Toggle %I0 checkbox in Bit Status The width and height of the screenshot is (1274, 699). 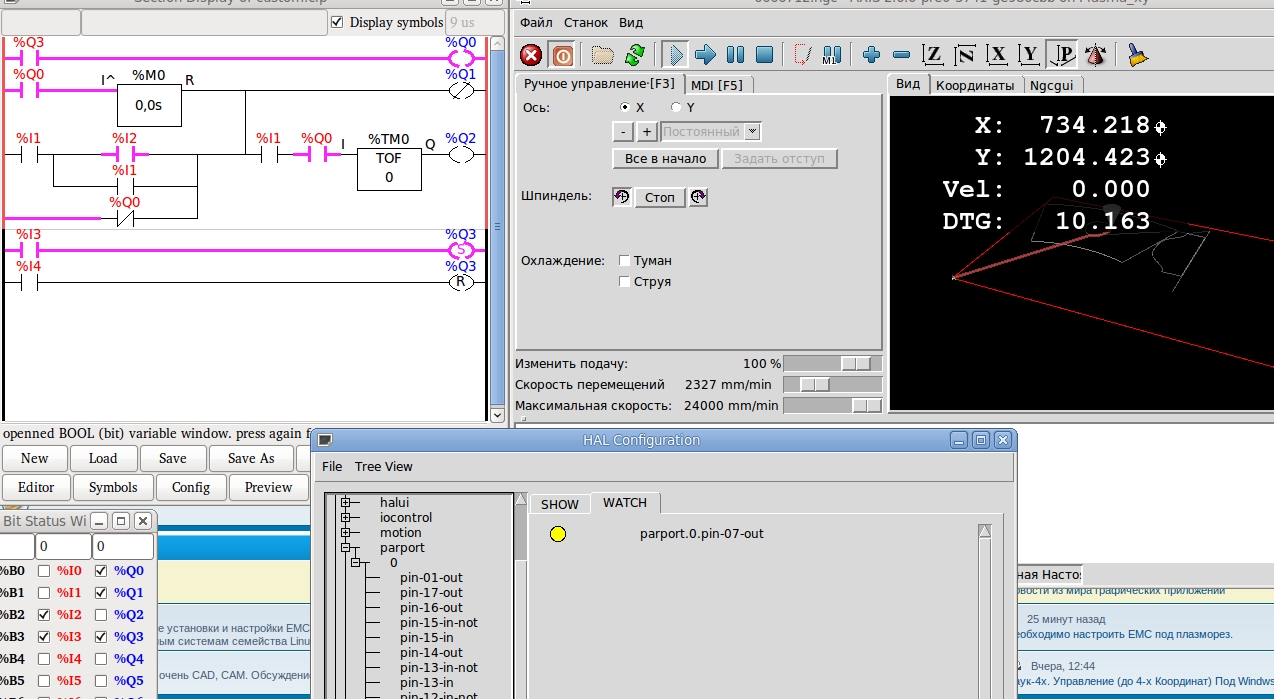[x=44, y=571]
